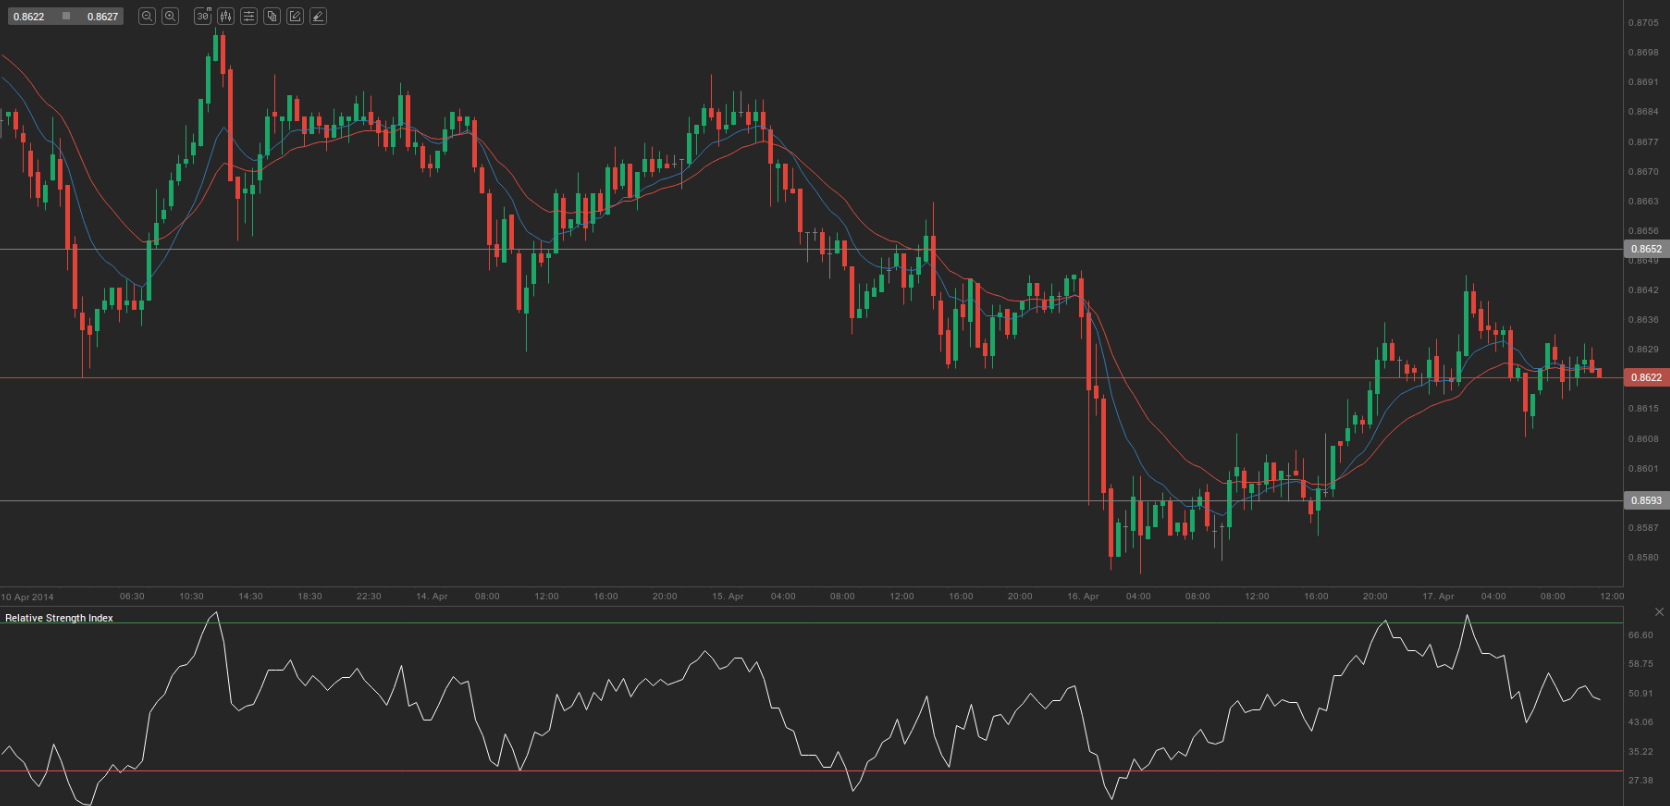Click the zoom in magnifier icon

pos(171,16)
